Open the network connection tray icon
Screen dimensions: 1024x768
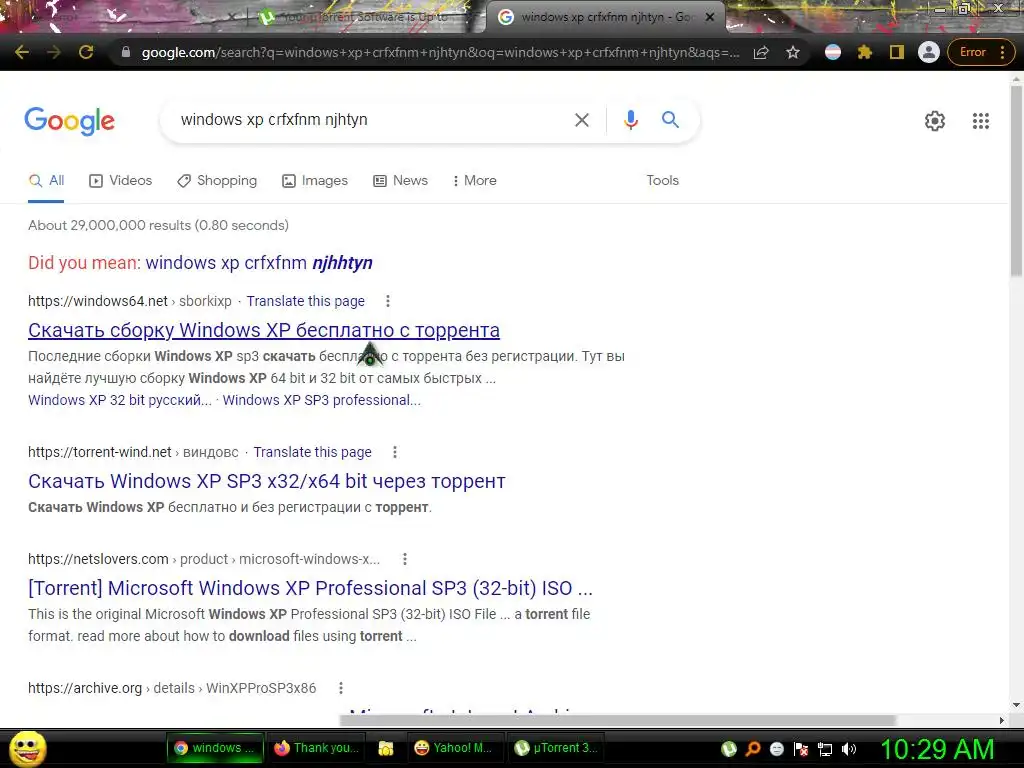coord(825,749)
